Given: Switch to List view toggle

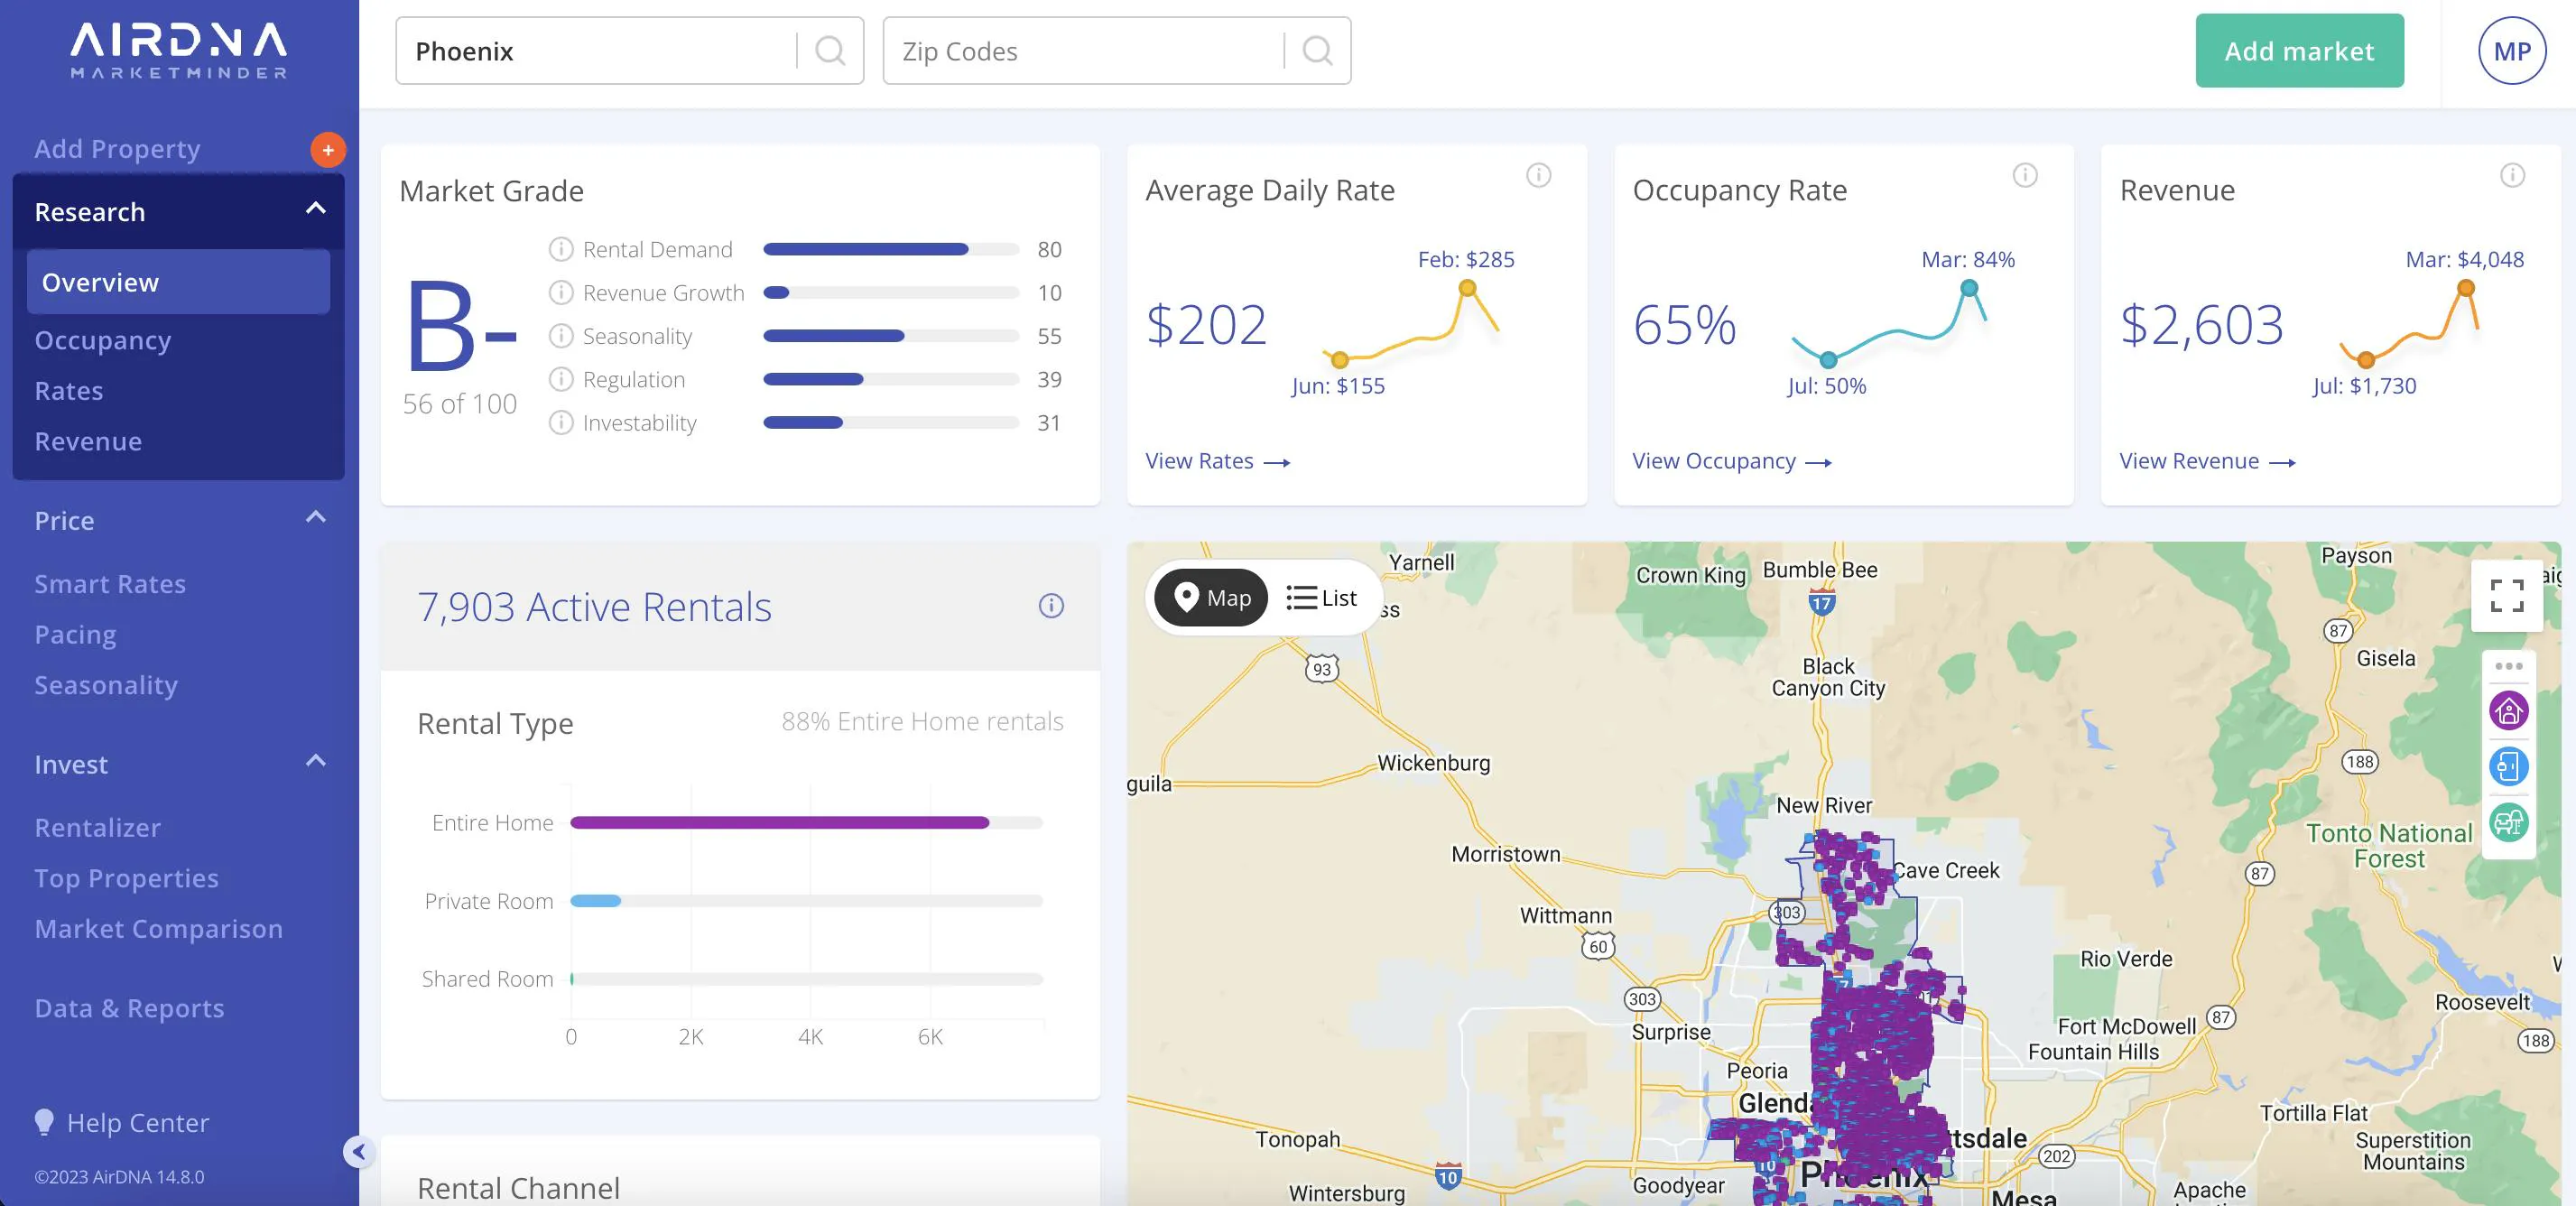Looking at the screenshot, I should click(1321, 597).
